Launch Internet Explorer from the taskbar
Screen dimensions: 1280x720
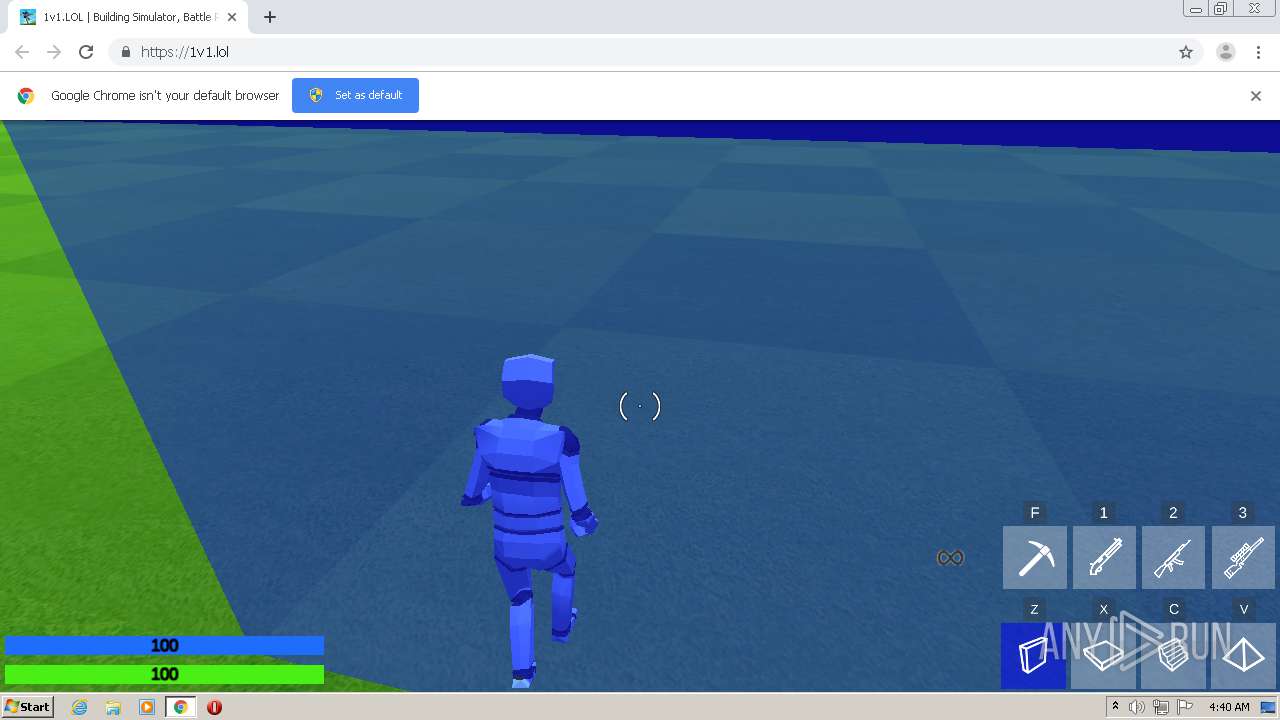coord(79,707)
